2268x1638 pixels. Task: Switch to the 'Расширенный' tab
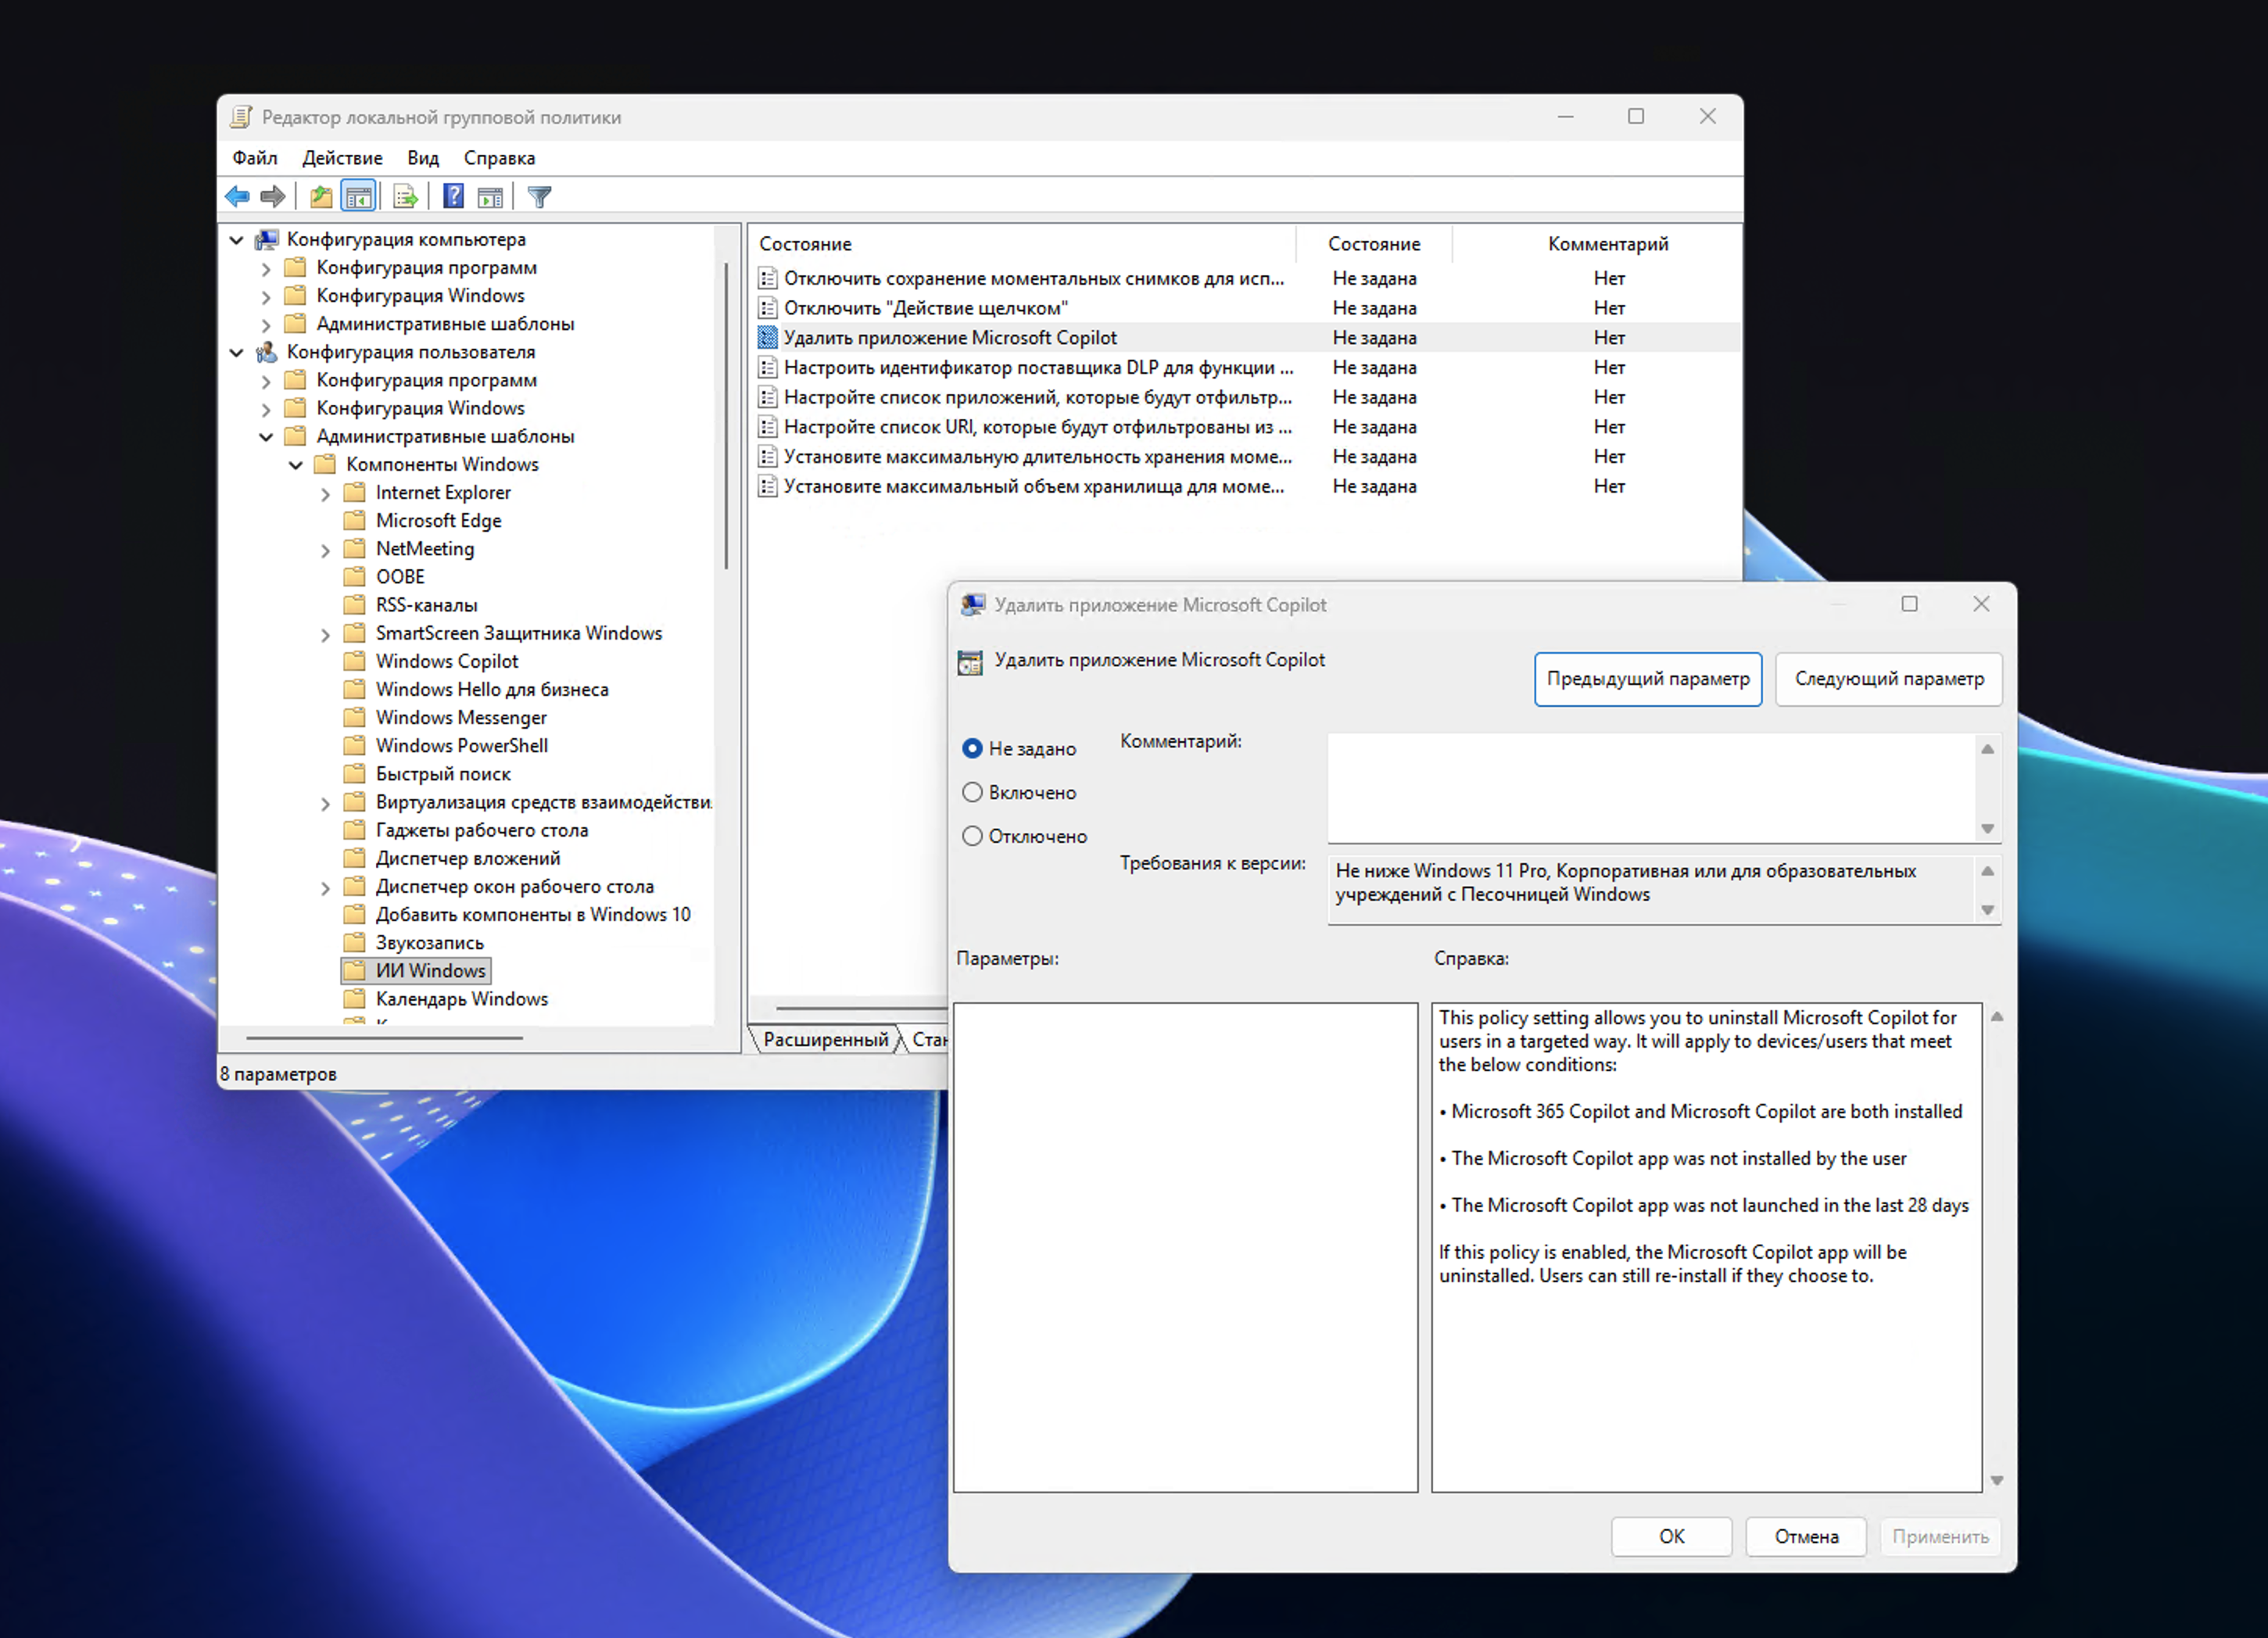[x=825, y=1039]
